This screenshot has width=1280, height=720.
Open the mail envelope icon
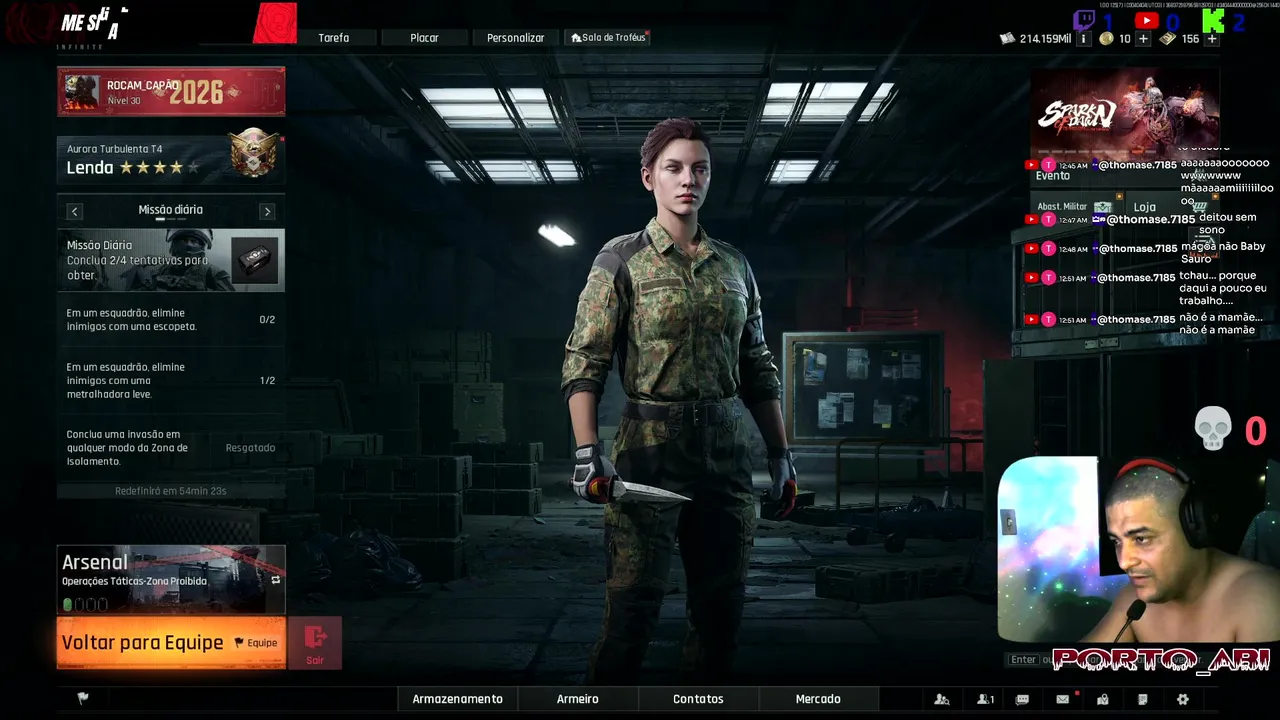point(1062,699)
